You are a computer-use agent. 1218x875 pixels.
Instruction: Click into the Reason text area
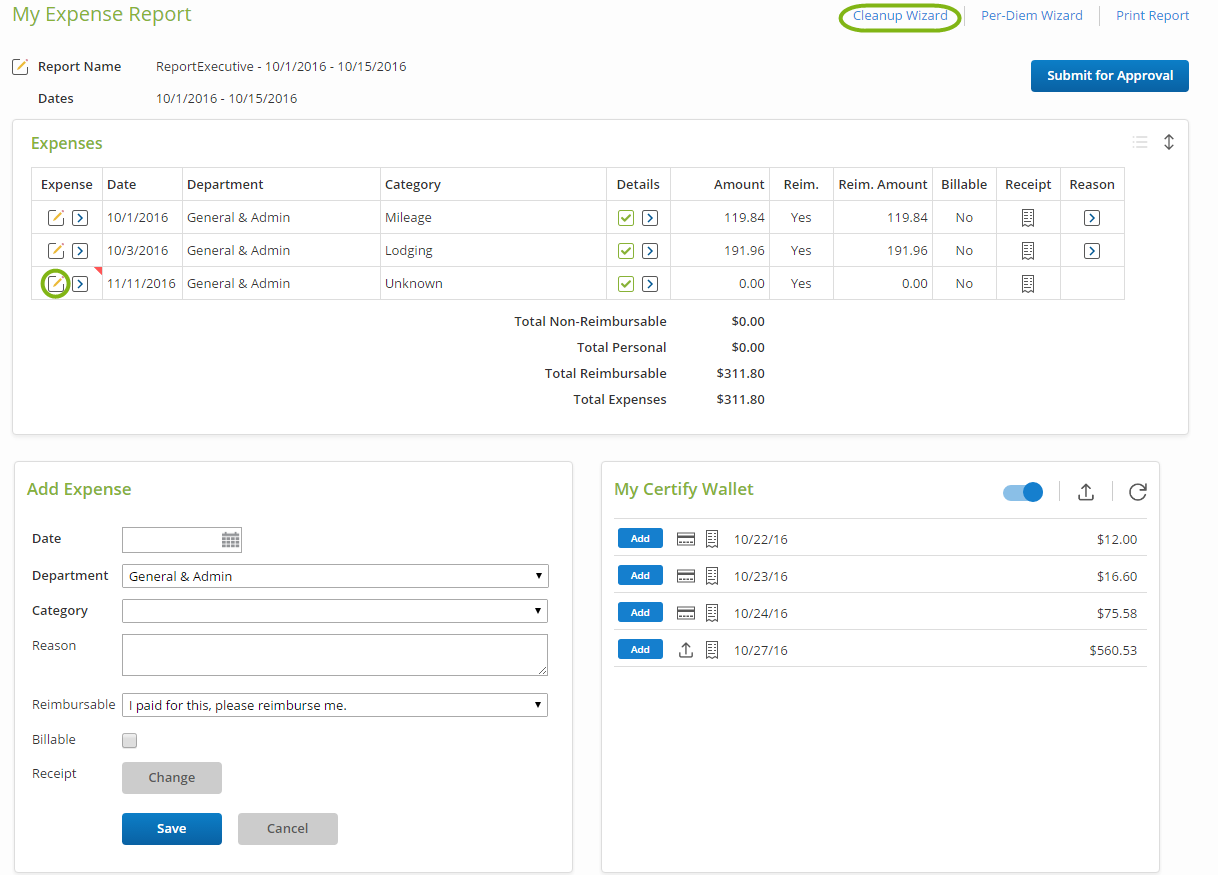[335, 655]
